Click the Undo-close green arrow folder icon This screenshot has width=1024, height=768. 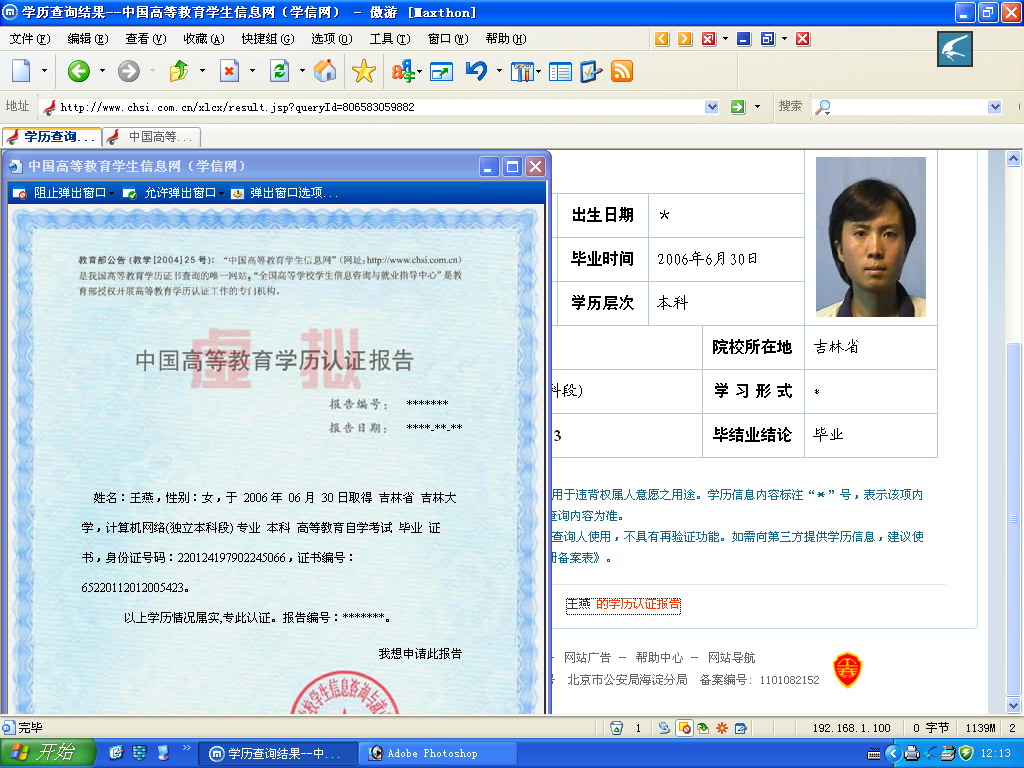pyautogui.click(x=179, y=71)
